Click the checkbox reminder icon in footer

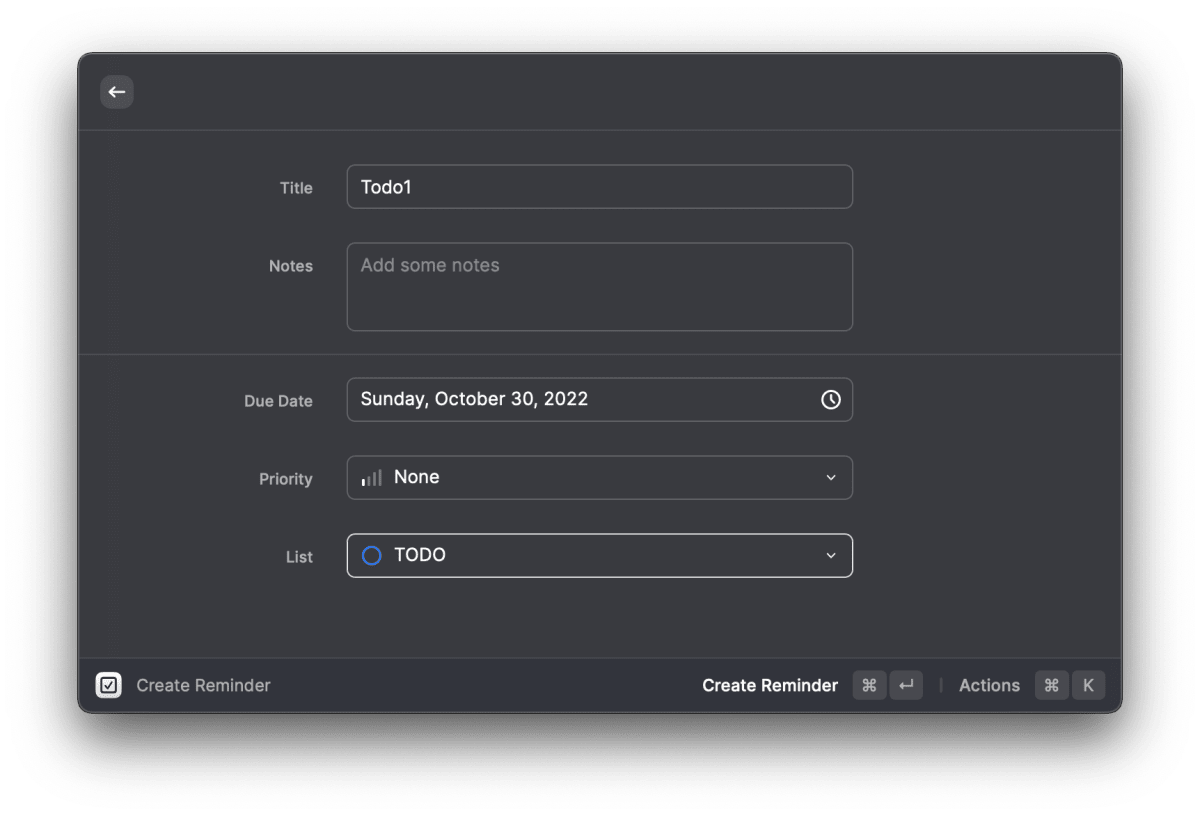coord(109,685)
